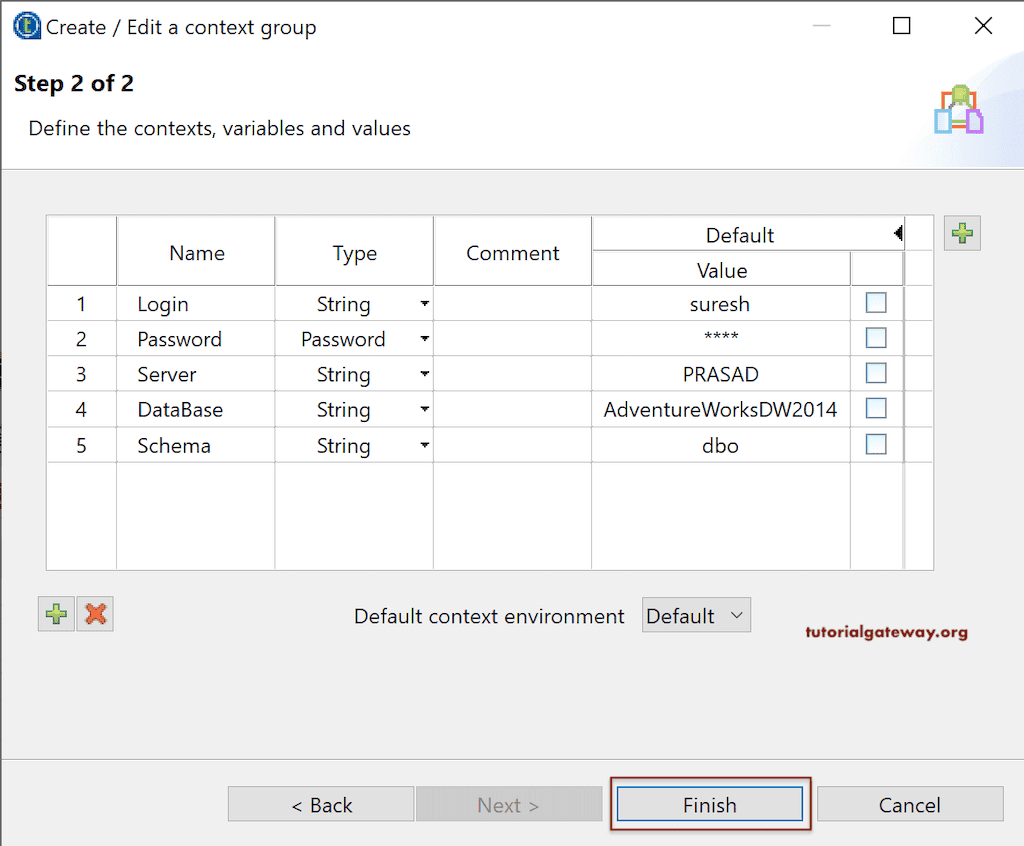
Task: Go back with the Back button
Action: point(321,805)
